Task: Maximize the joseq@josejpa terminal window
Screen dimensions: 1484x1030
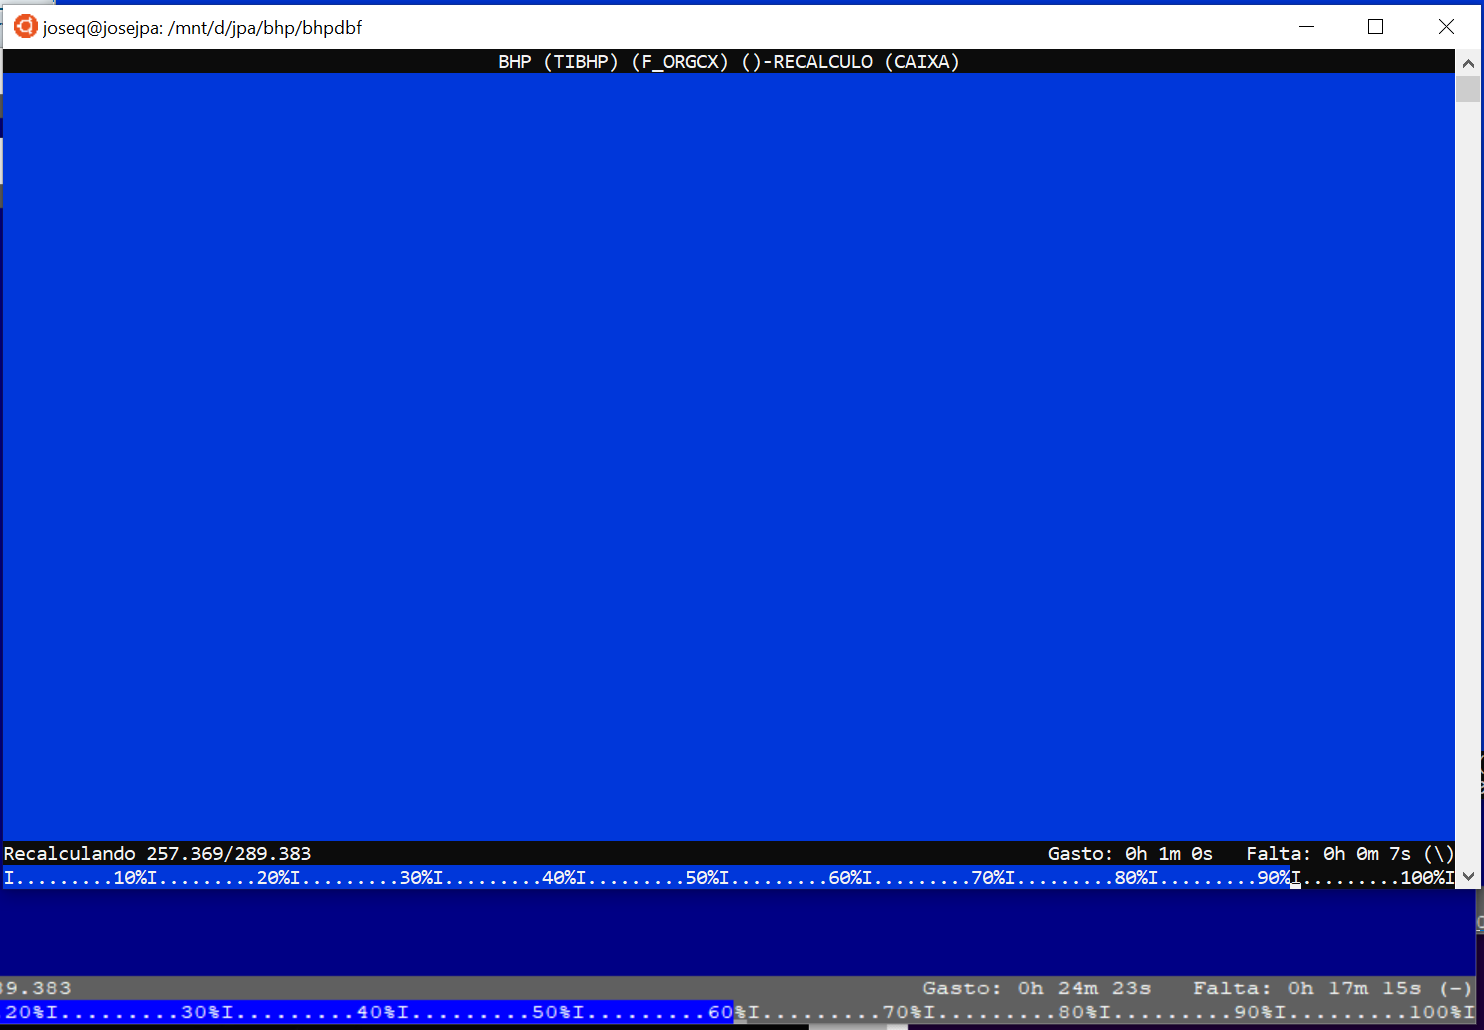Action: (x=1376, y=27)
